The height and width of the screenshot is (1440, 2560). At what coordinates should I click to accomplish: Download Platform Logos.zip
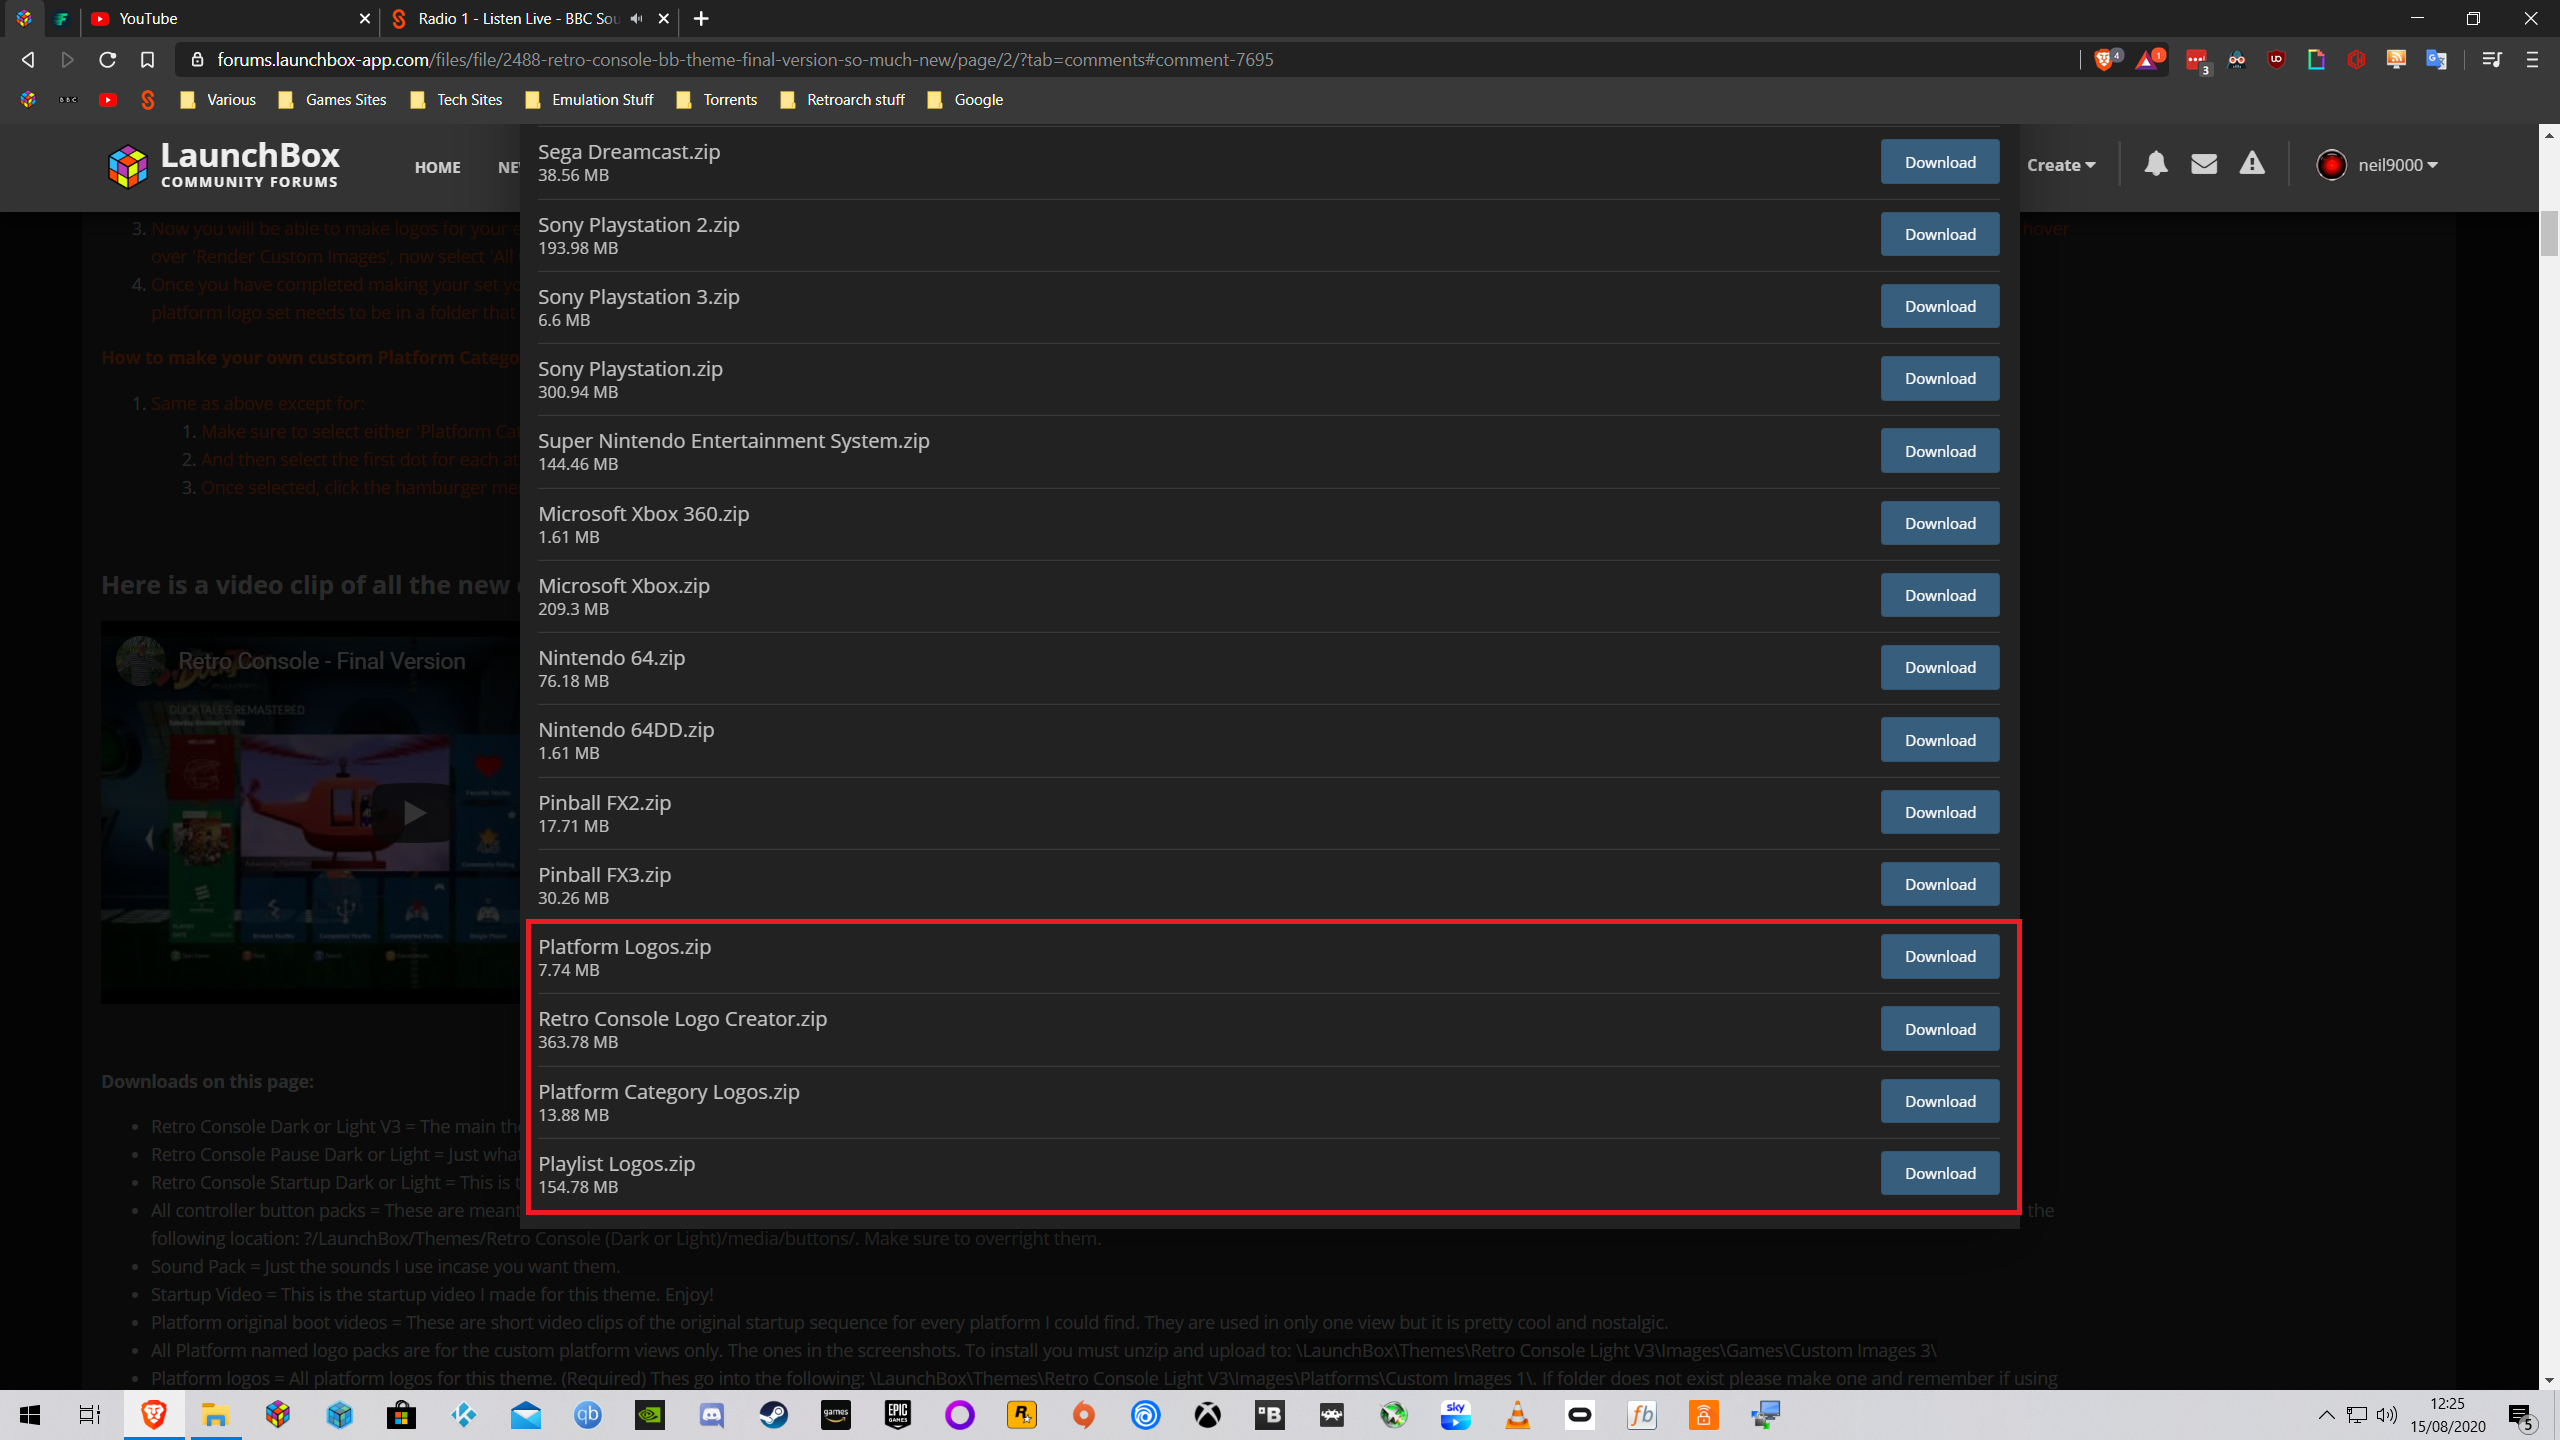[1940, 956]
